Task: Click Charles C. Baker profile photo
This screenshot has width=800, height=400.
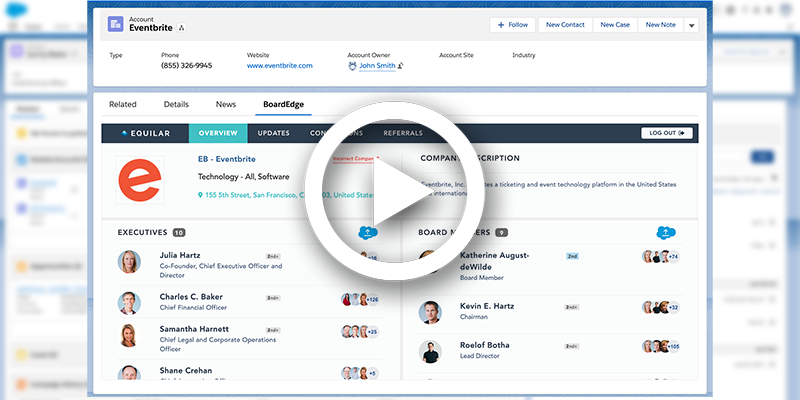Action: tap(129, 303)
